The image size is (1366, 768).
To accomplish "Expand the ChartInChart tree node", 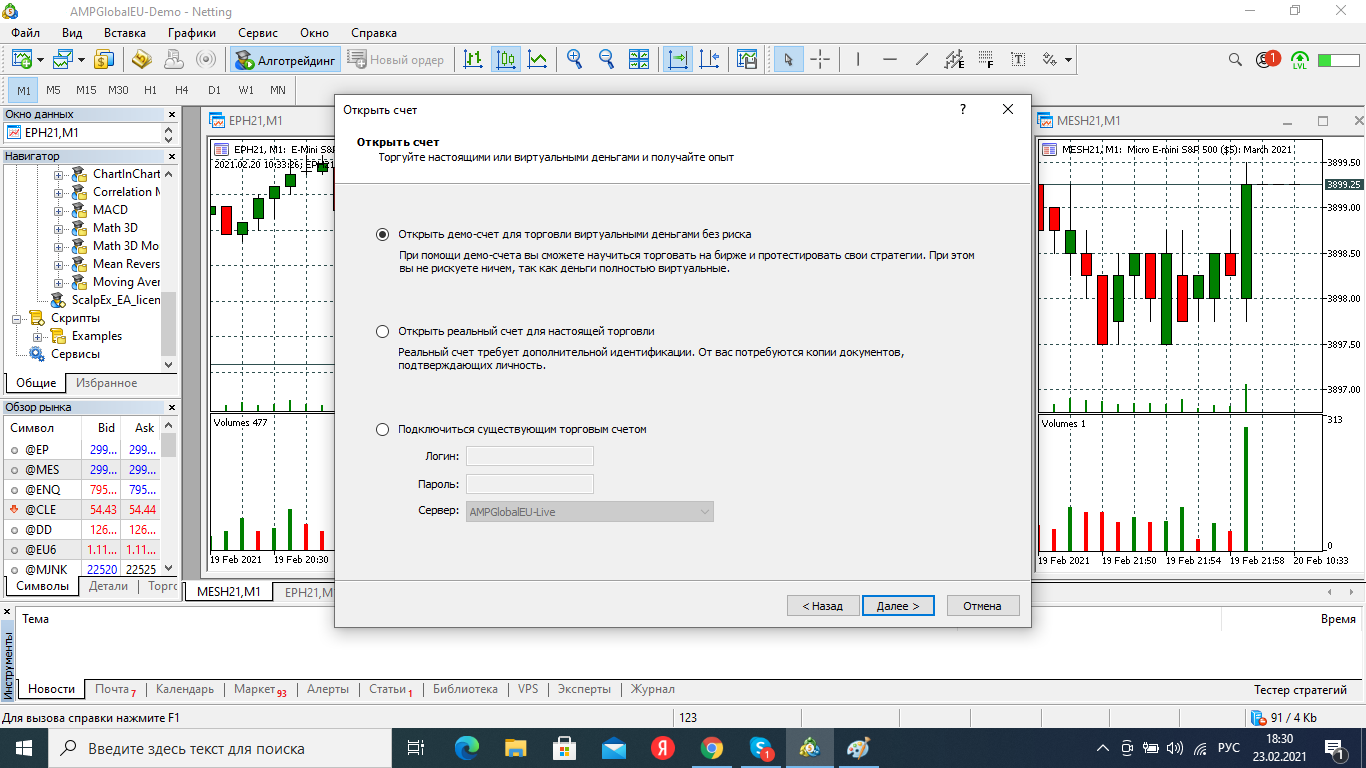I will pyautogui.click(x=59, y=174).
